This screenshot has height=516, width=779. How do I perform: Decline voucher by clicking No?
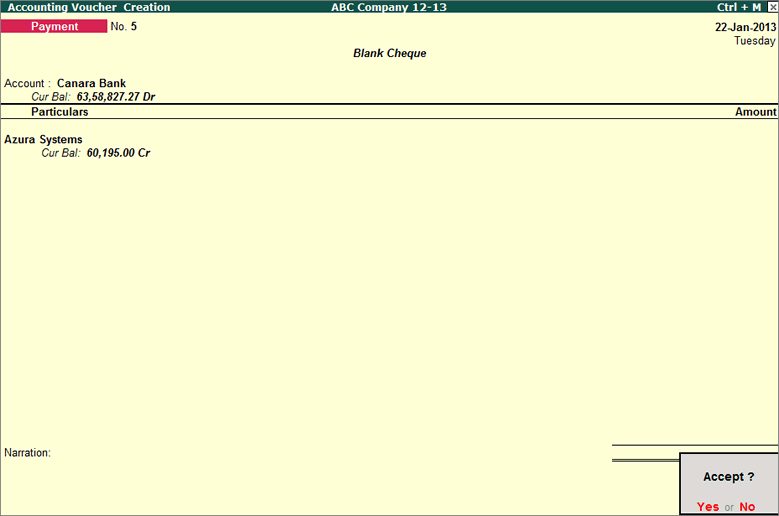(x=747, y=507)
